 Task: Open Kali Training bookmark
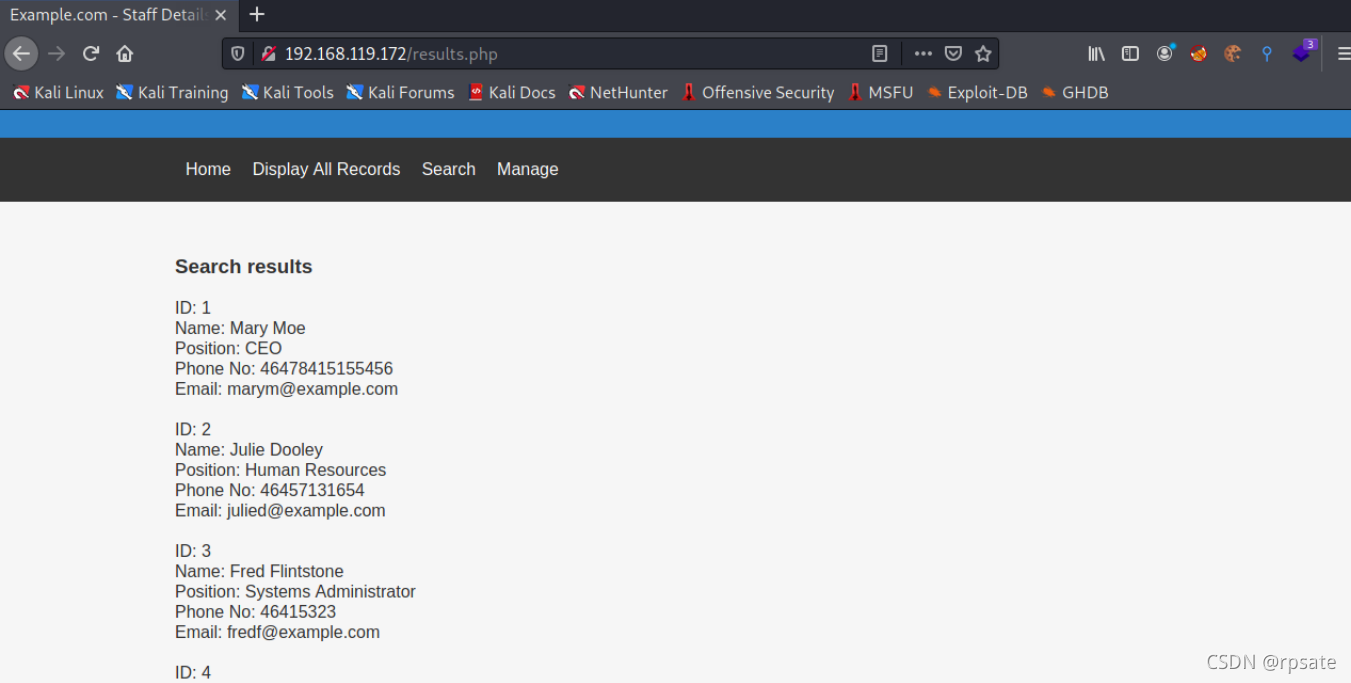pos(172,92)
